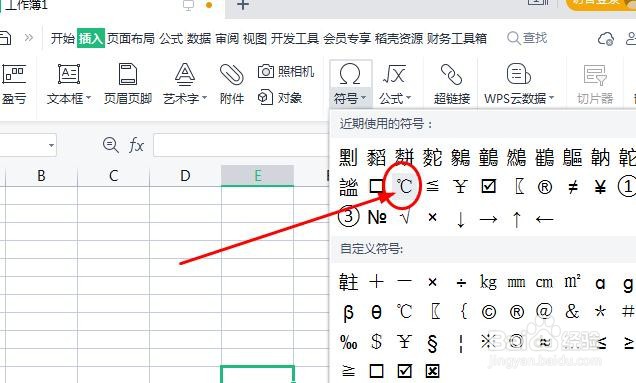Open the View (视图) tab
The image size is (636, 383).
(255, 39)
